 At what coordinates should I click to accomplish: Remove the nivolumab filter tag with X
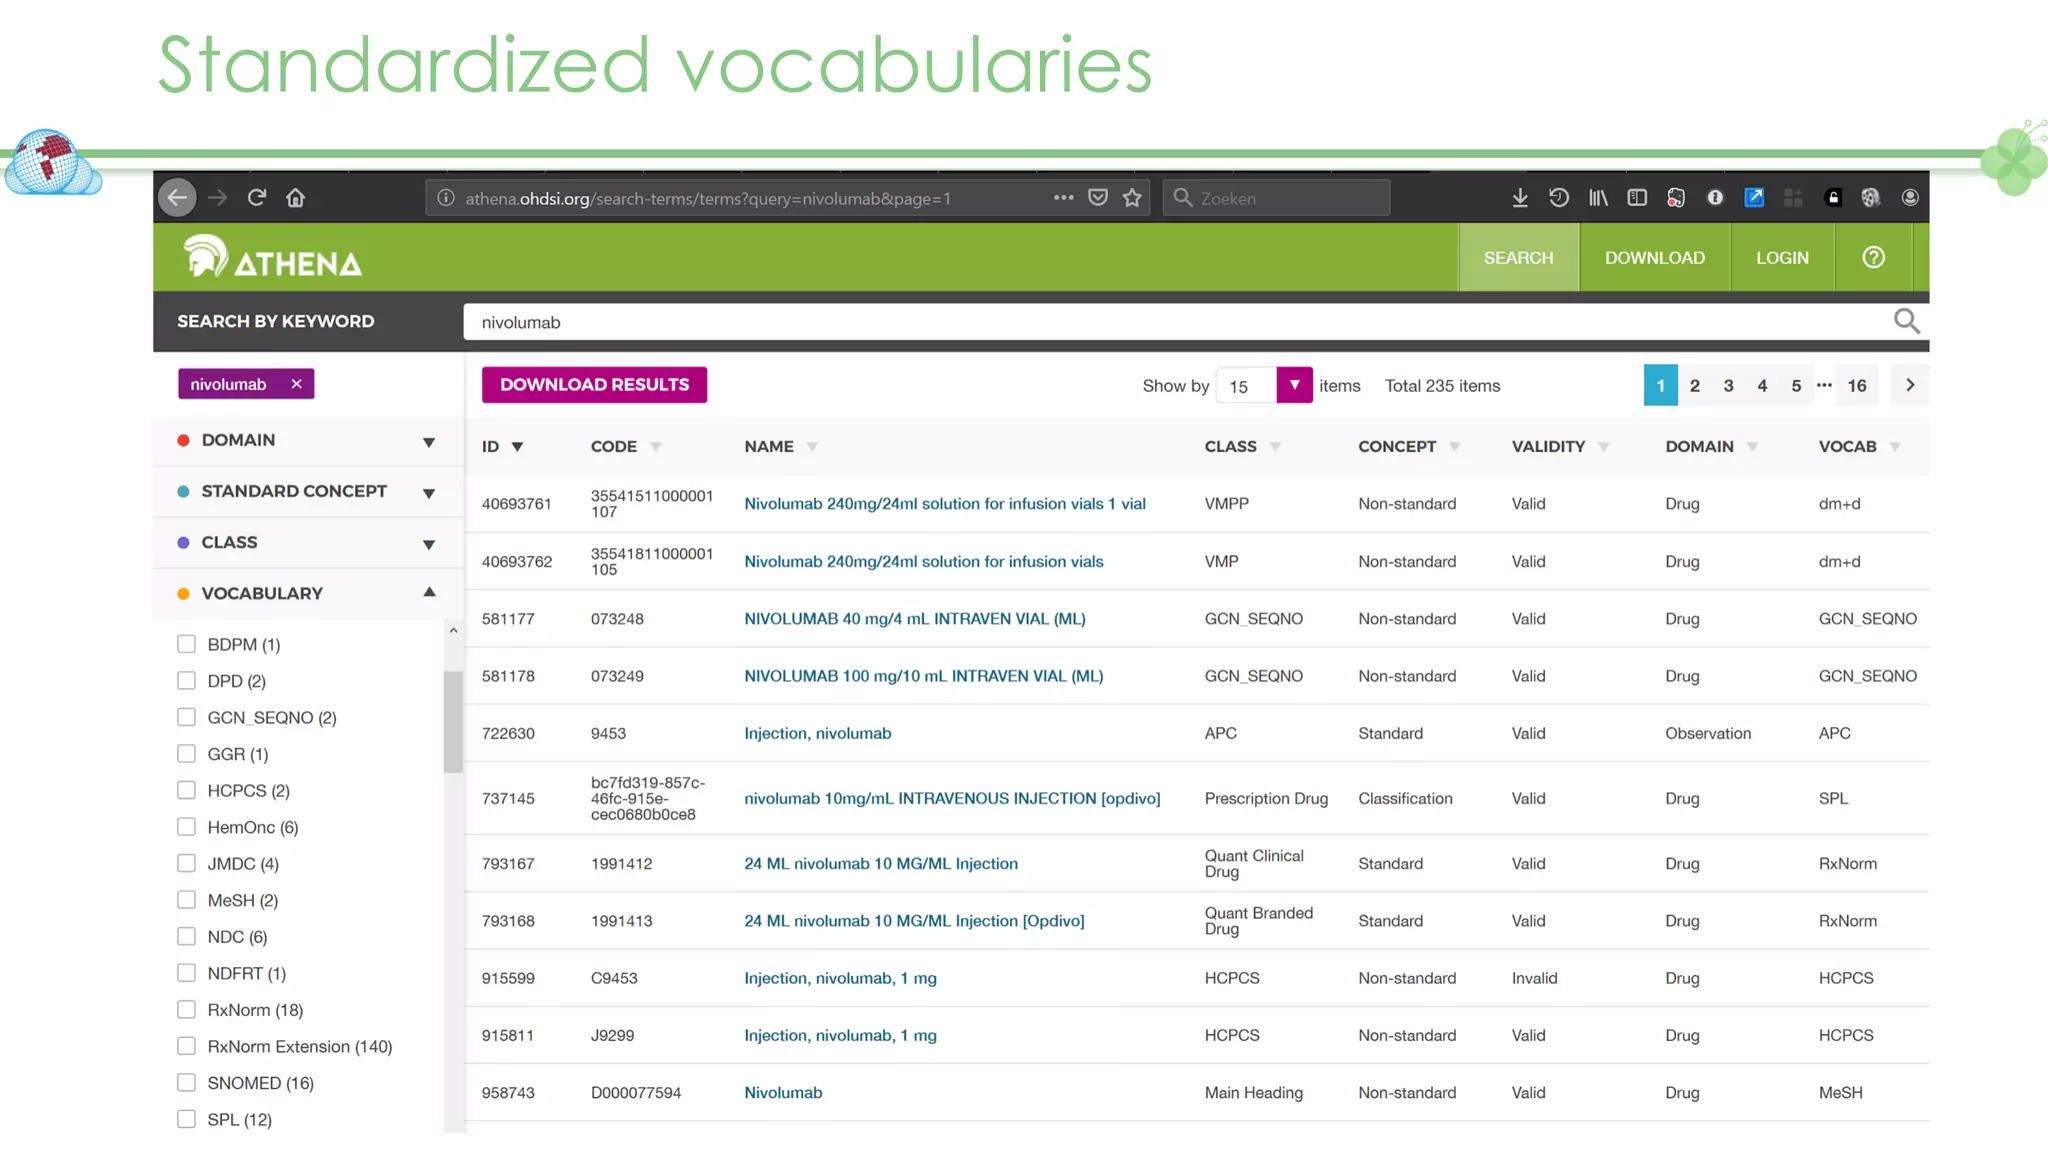(296, 384)
